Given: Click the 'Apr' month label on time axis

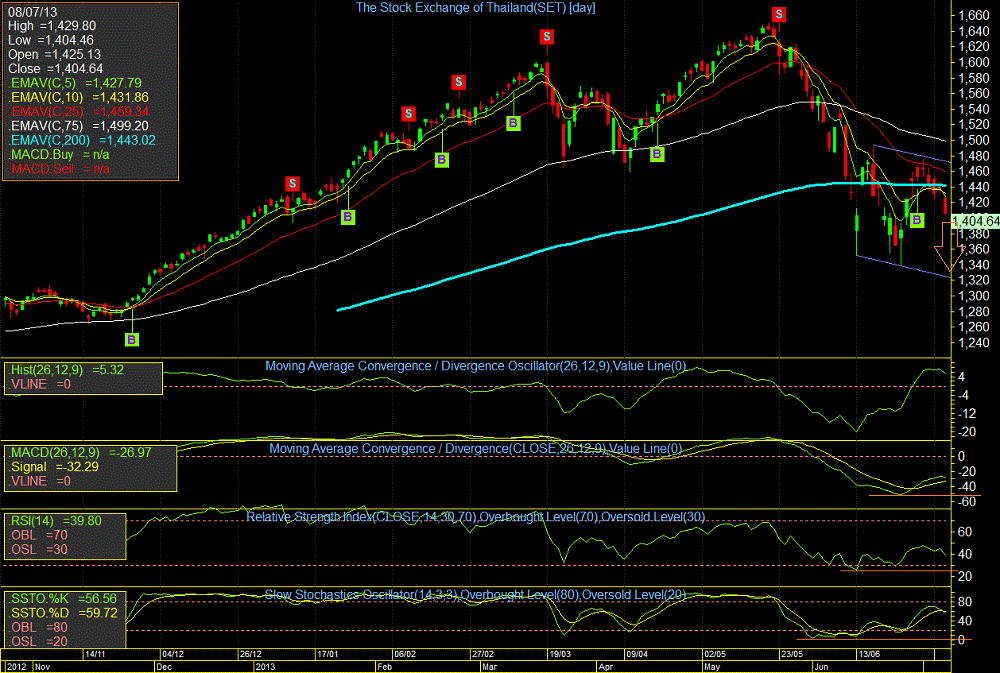Looking at the screenshot, I should (x=605, y=667).
